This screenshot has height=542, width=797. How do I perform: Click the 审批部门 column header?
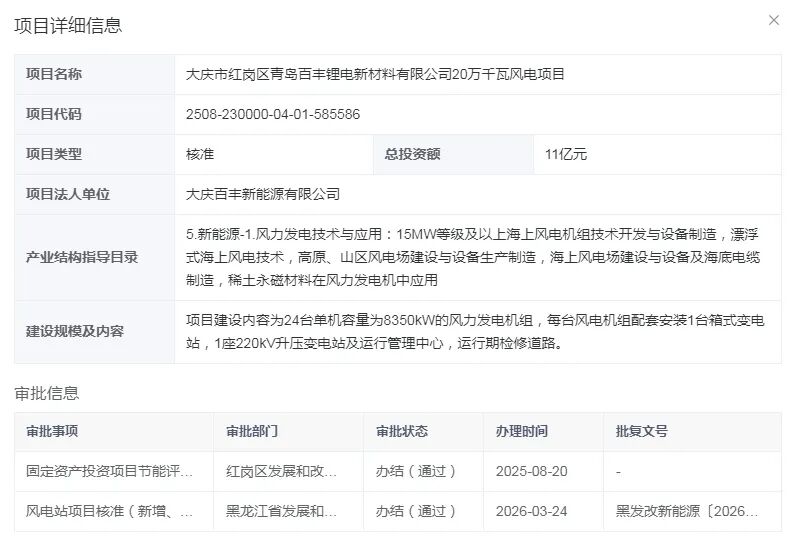(252, 431)
